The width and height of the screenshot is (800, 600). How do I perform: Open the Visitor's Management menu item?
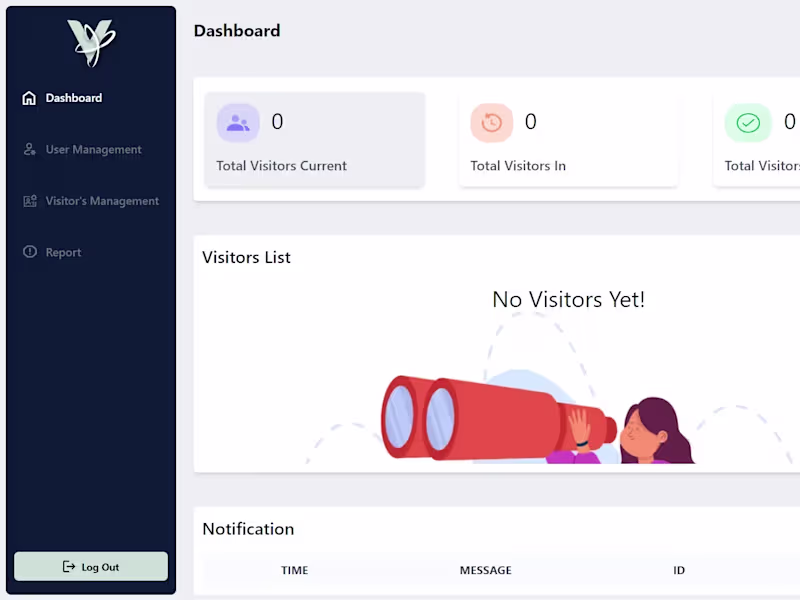[x=102, y=201]
